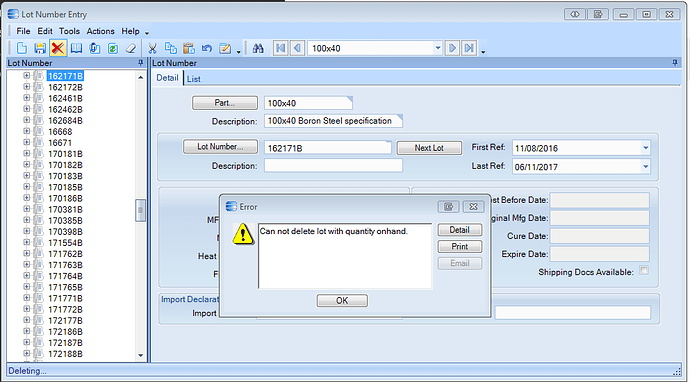The image size is (690, 382).
Task: Go to next record navigation icon
Action: [x=452, y=48]
